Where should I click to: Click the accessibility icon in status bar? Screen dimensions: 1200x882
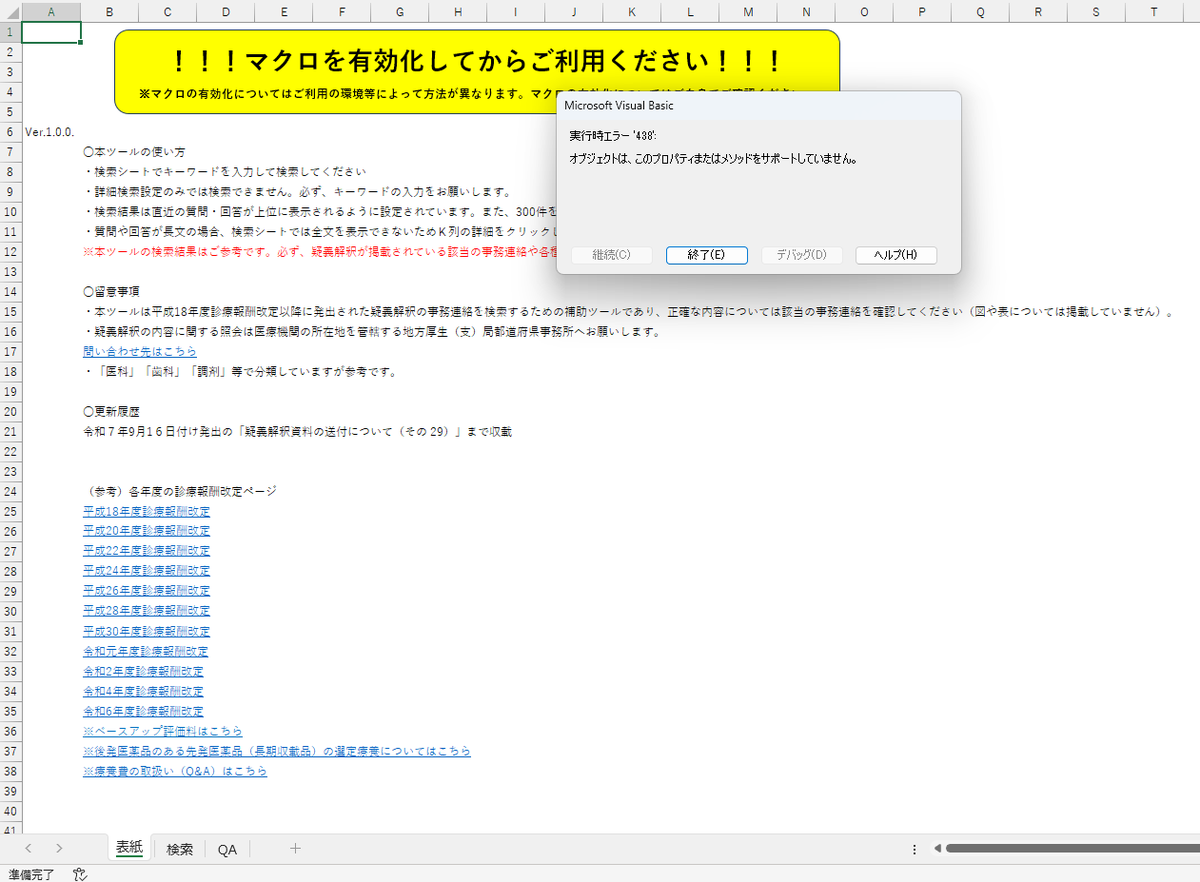(x=80, y=874)
